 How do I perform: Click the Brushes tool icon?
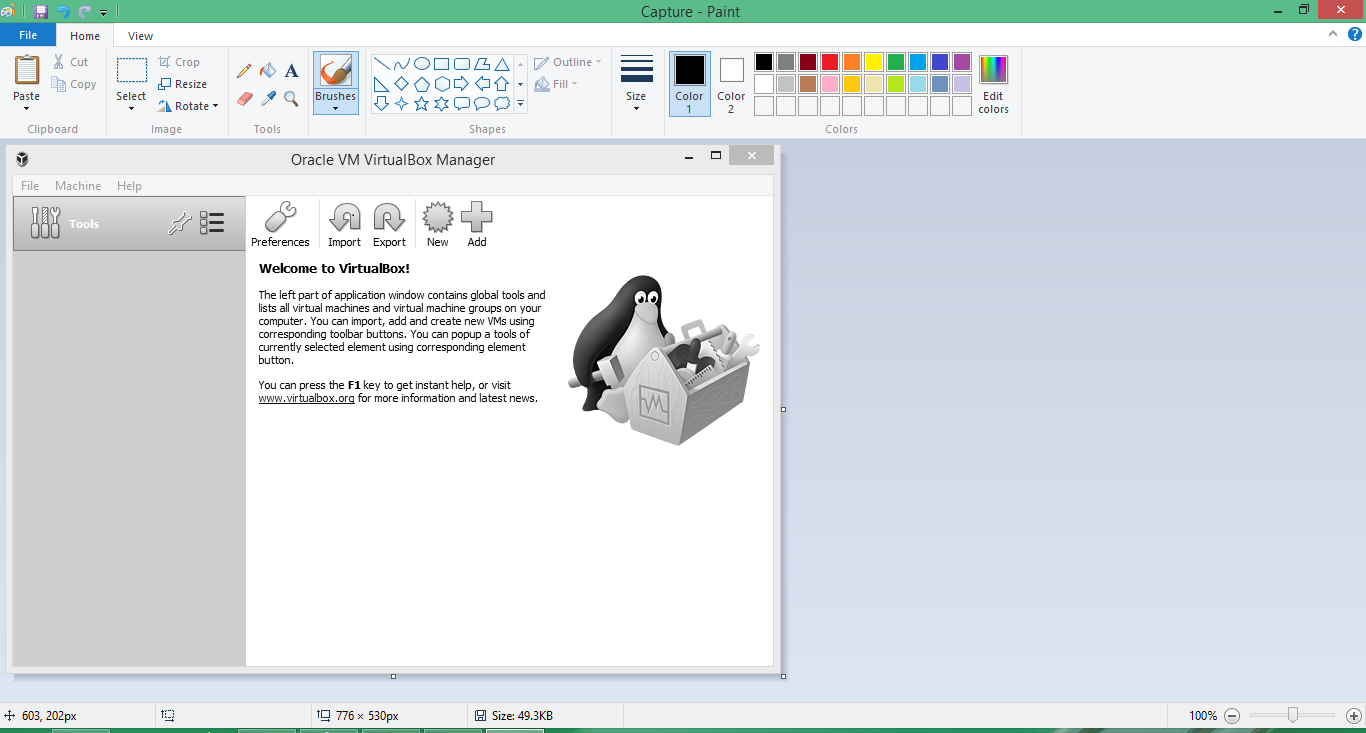[336, 71]
